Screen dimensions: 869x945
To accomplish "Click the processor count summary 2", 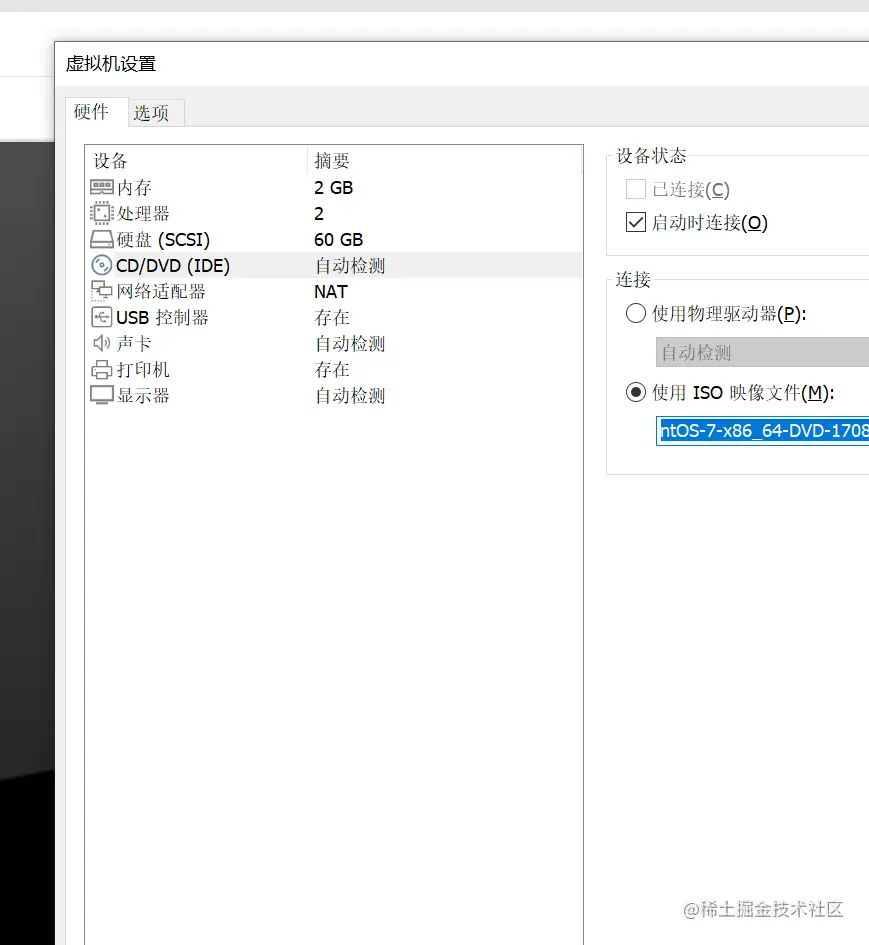I will (319, 213).
